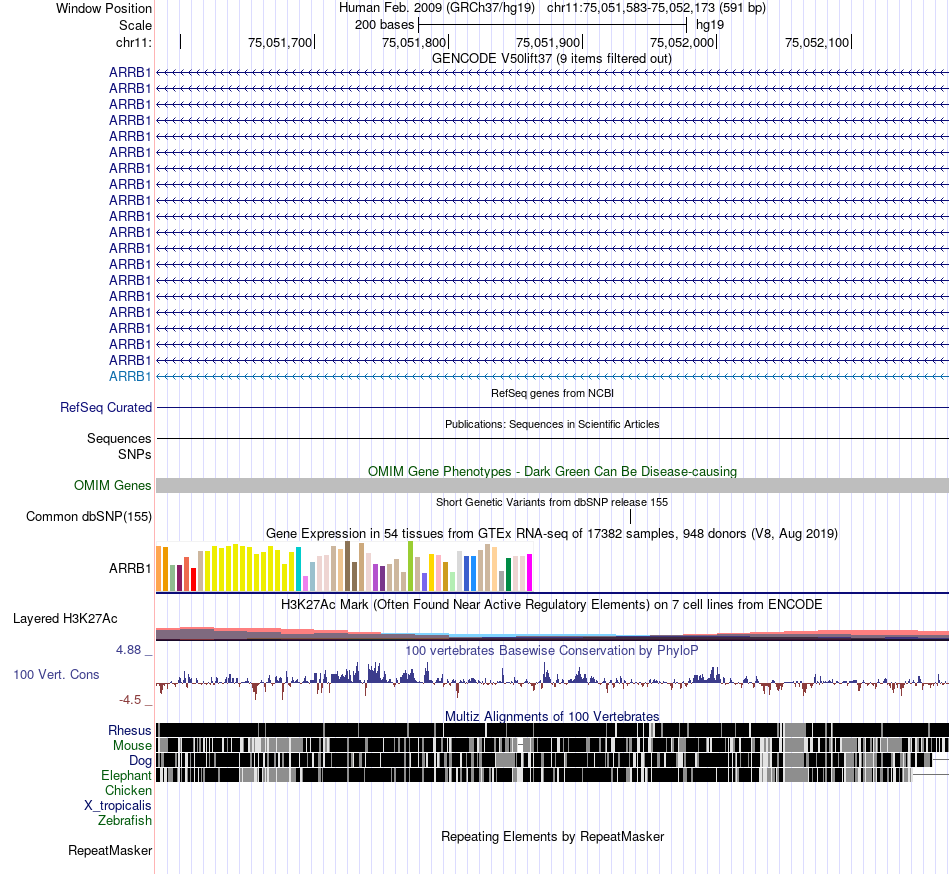Click the Dog alignment label

click(140, 761)
